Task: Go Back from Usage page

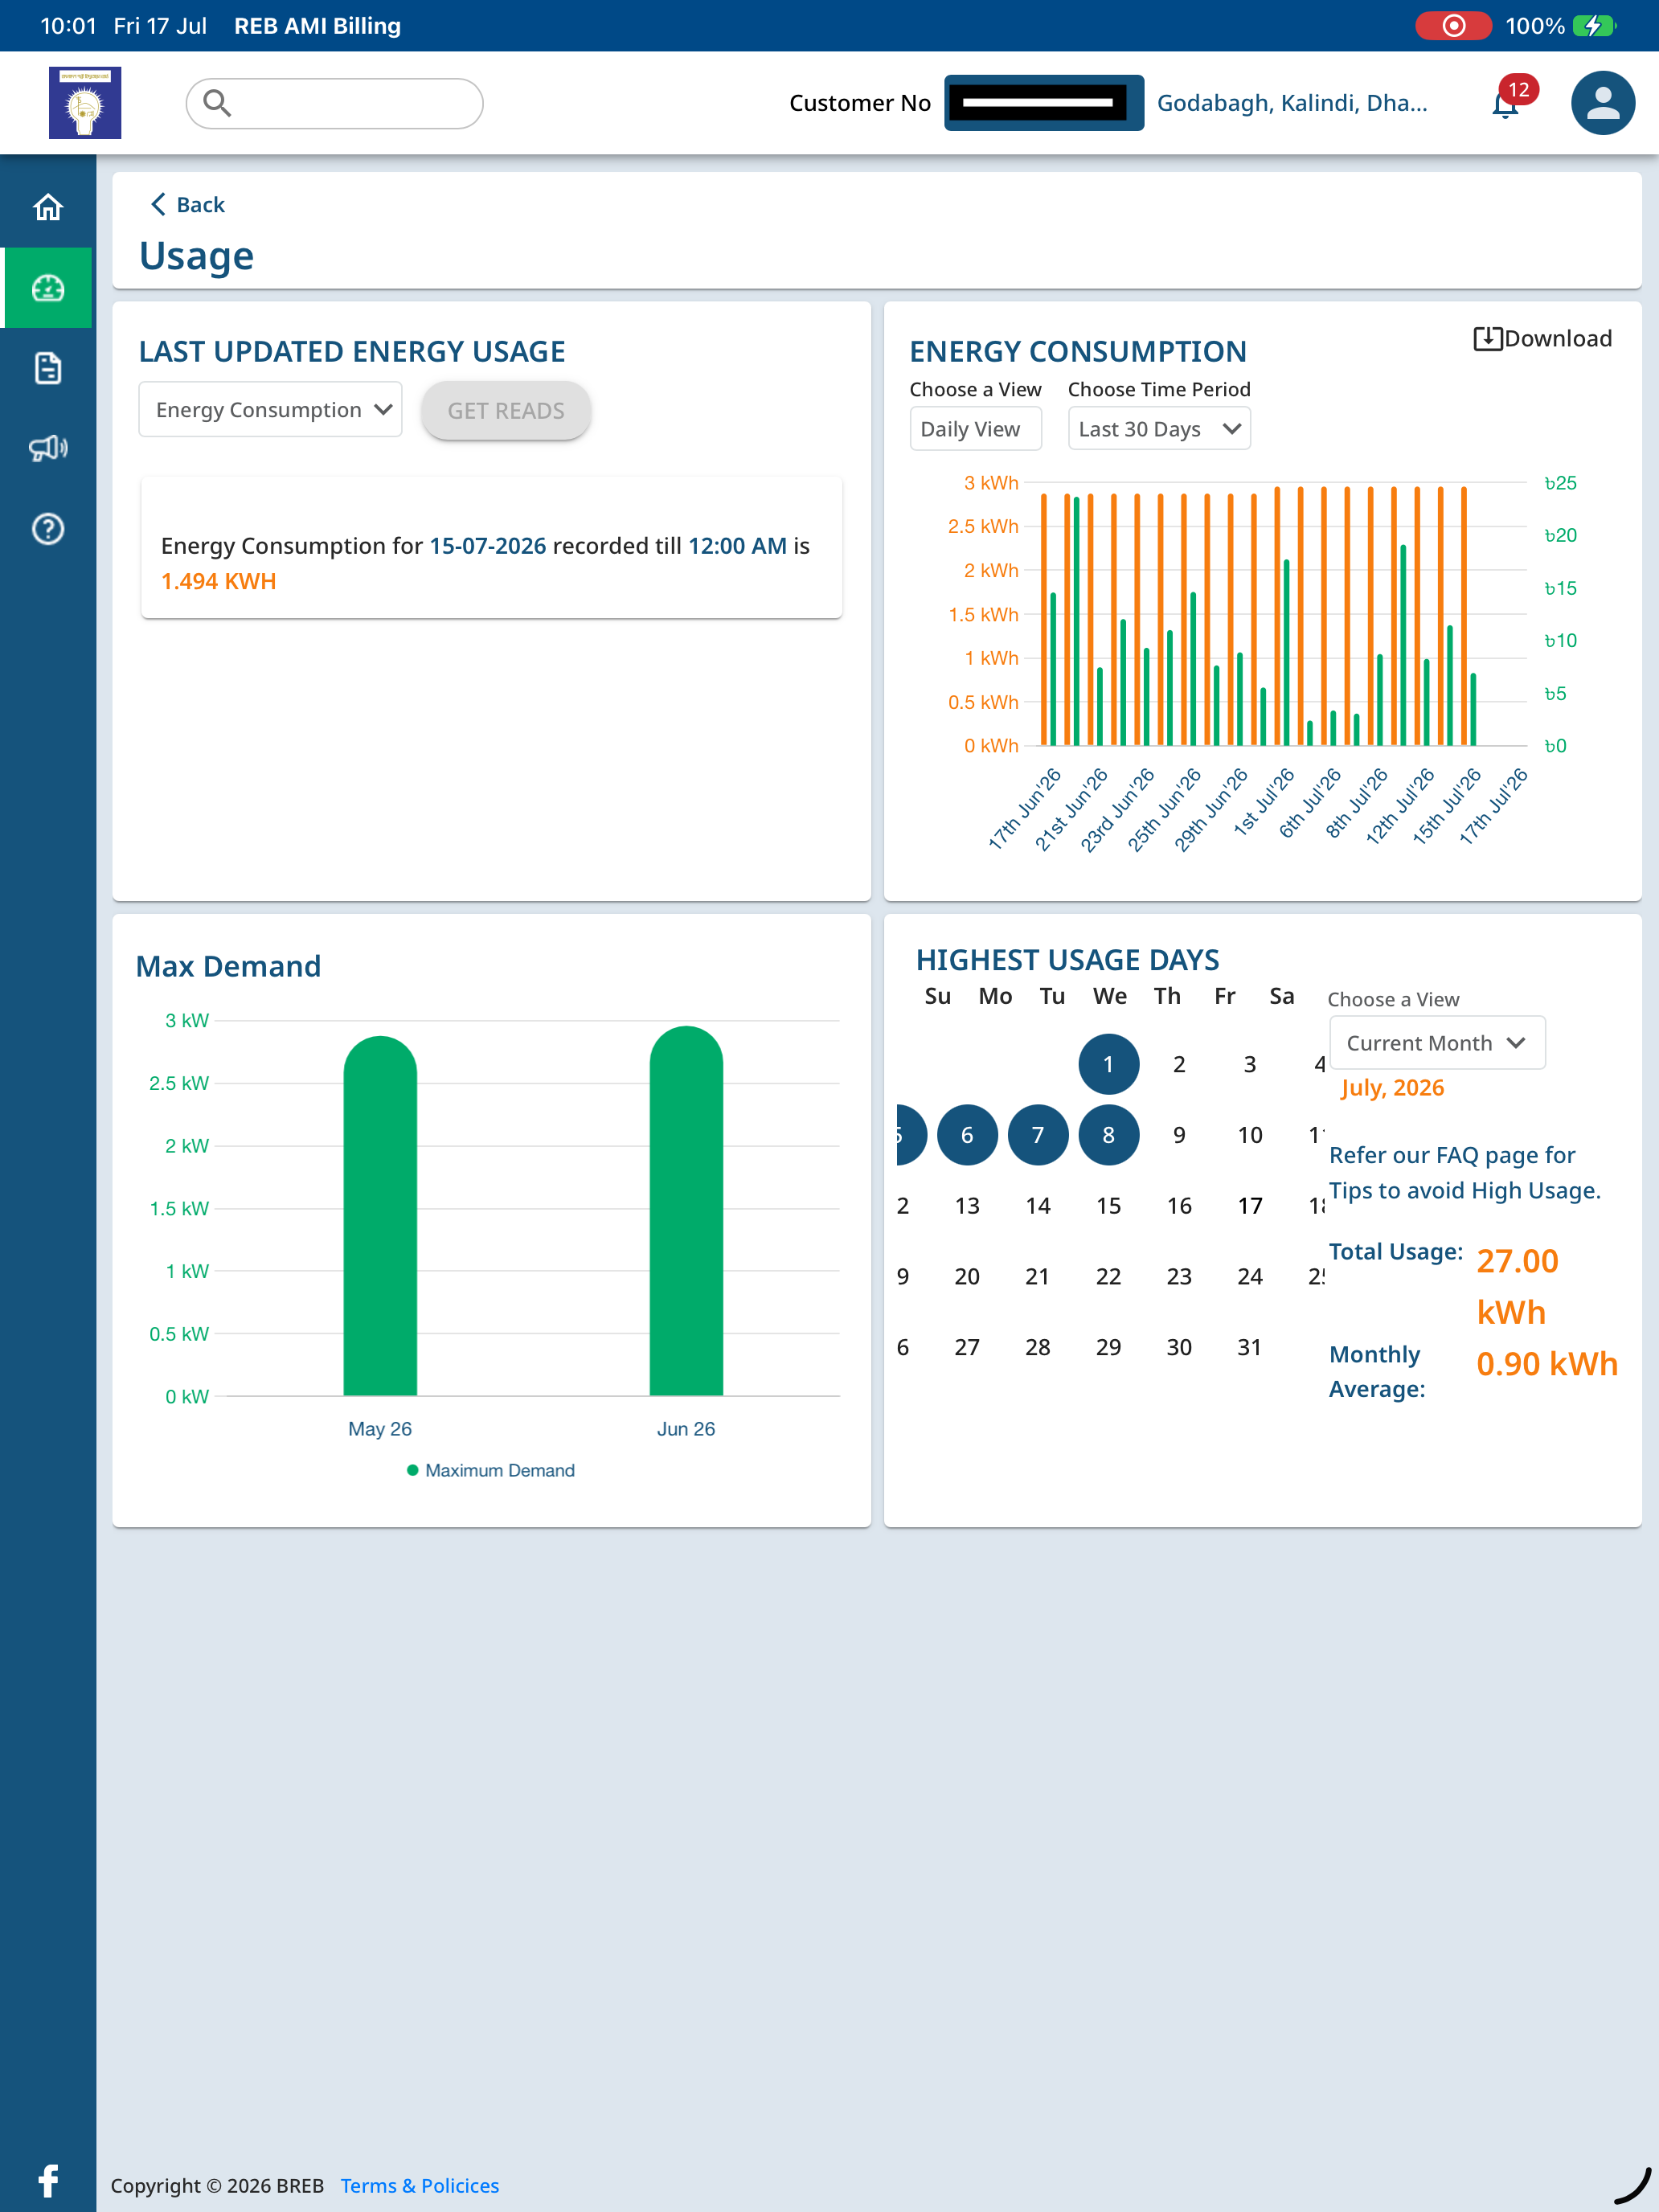Action: tap(188, 205)
